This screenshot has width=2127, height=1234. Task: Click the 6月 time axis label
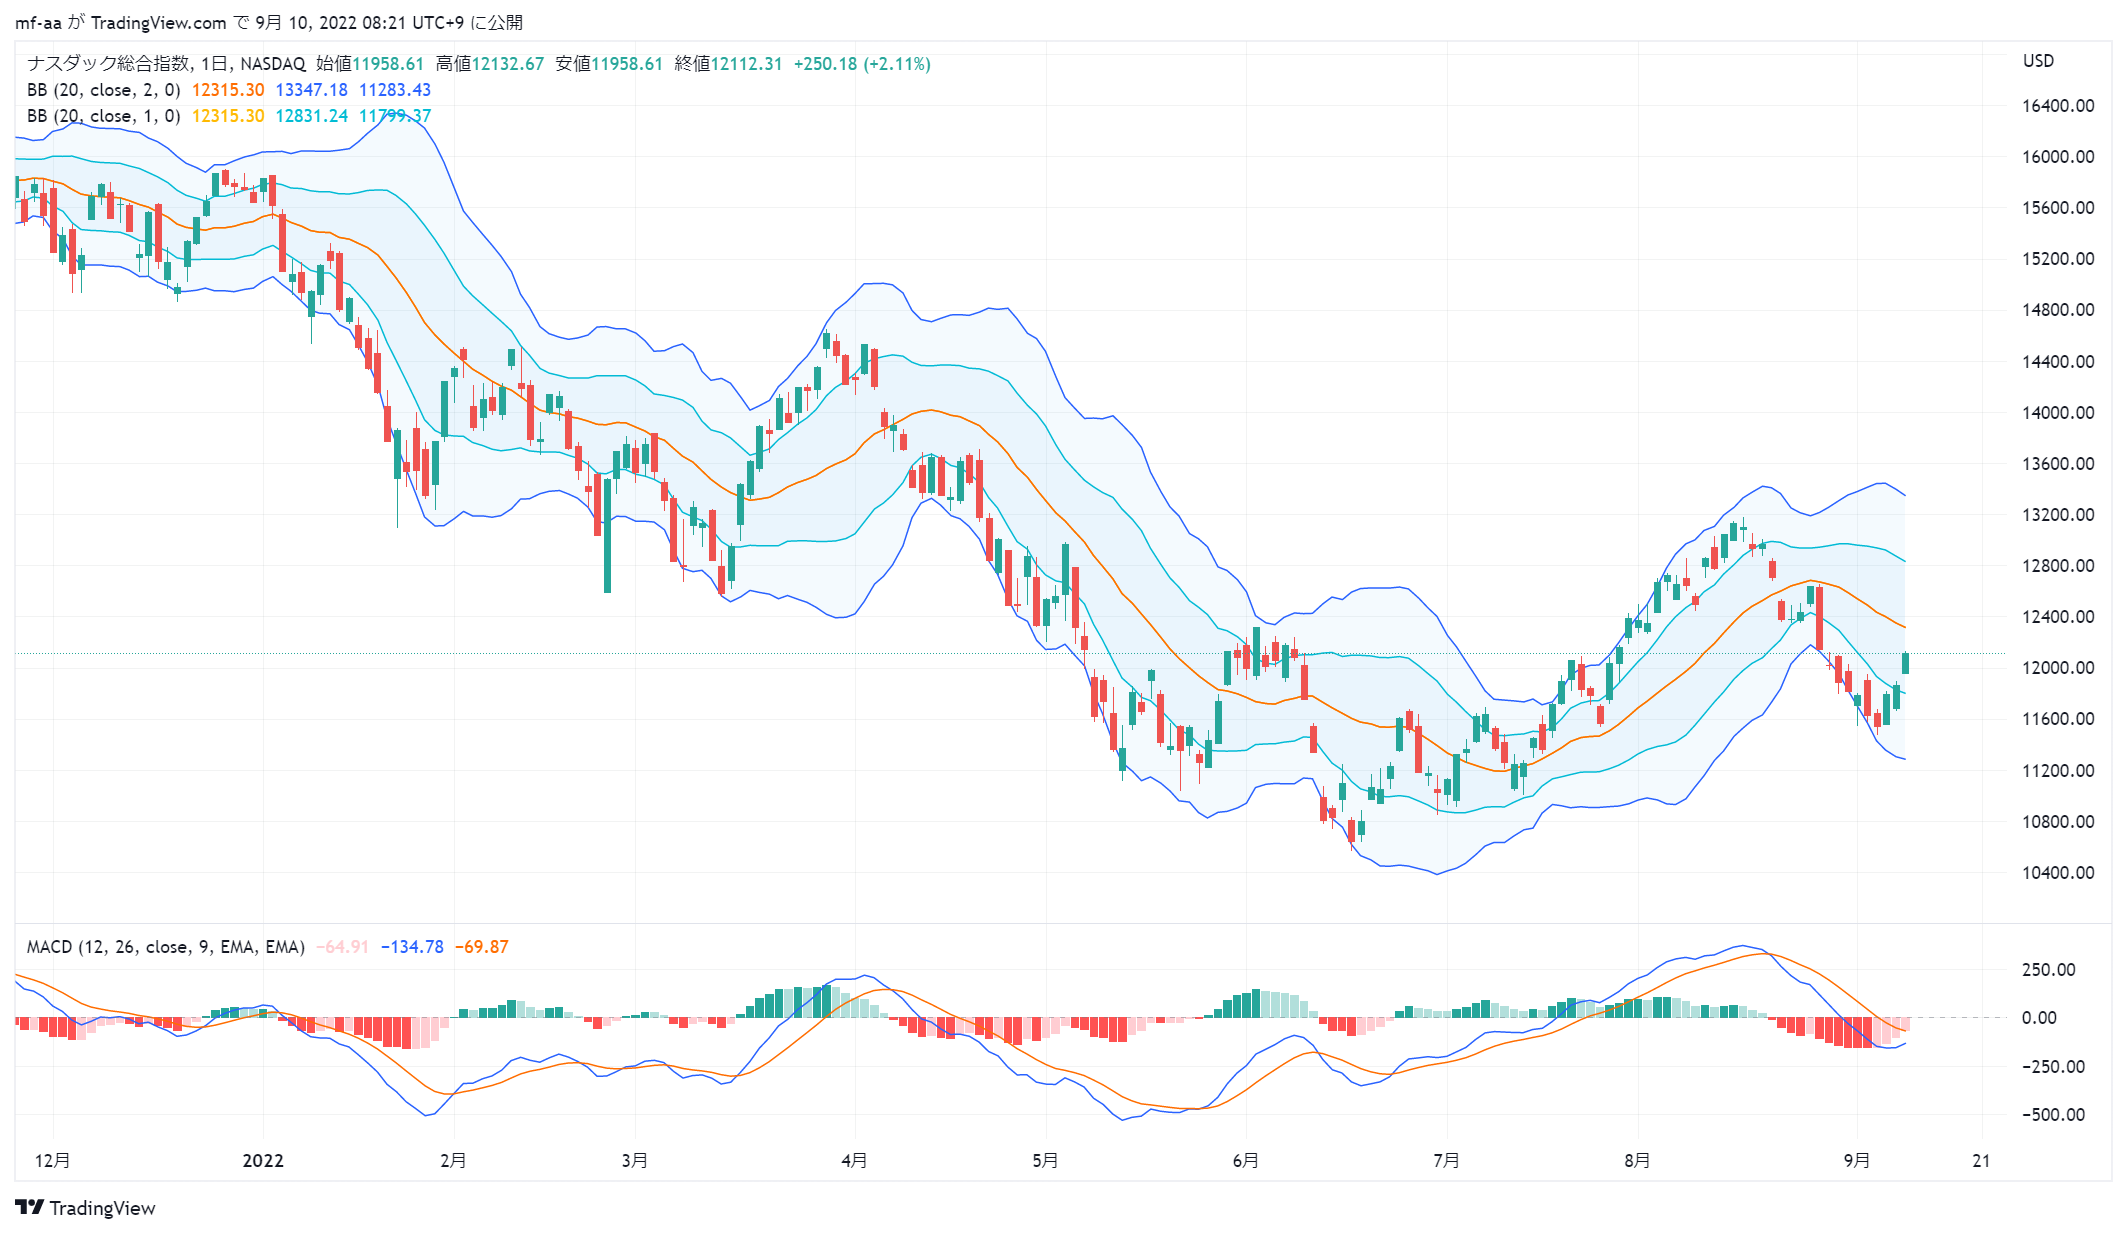(1245, 1161)
